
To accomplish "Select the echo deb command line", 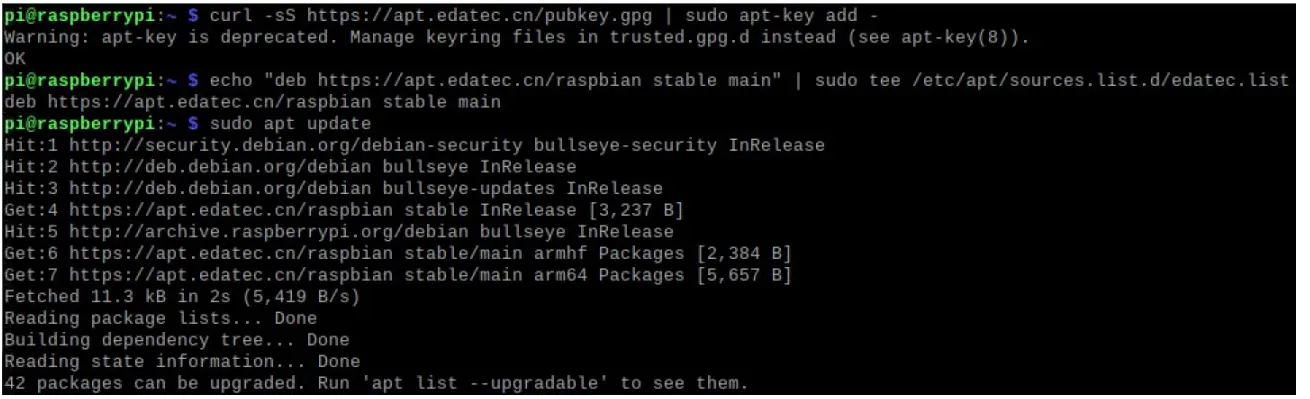I will pyautogui.click(x=646, y=80).
